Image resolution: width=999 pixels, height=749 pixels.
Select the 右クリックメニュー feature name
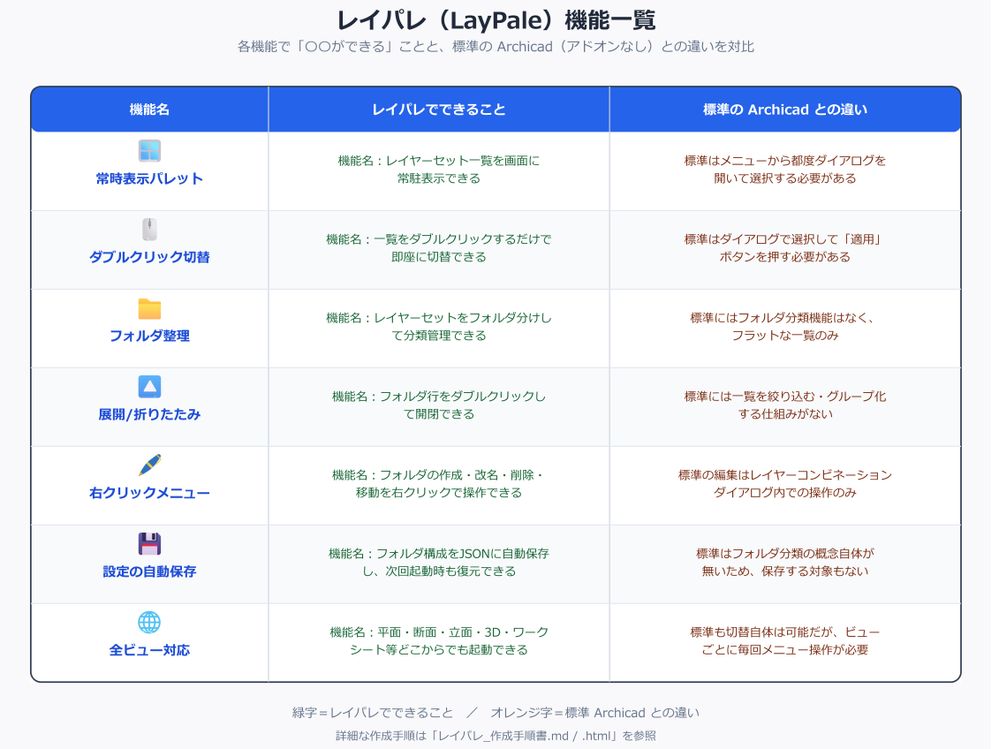(150, 493)
